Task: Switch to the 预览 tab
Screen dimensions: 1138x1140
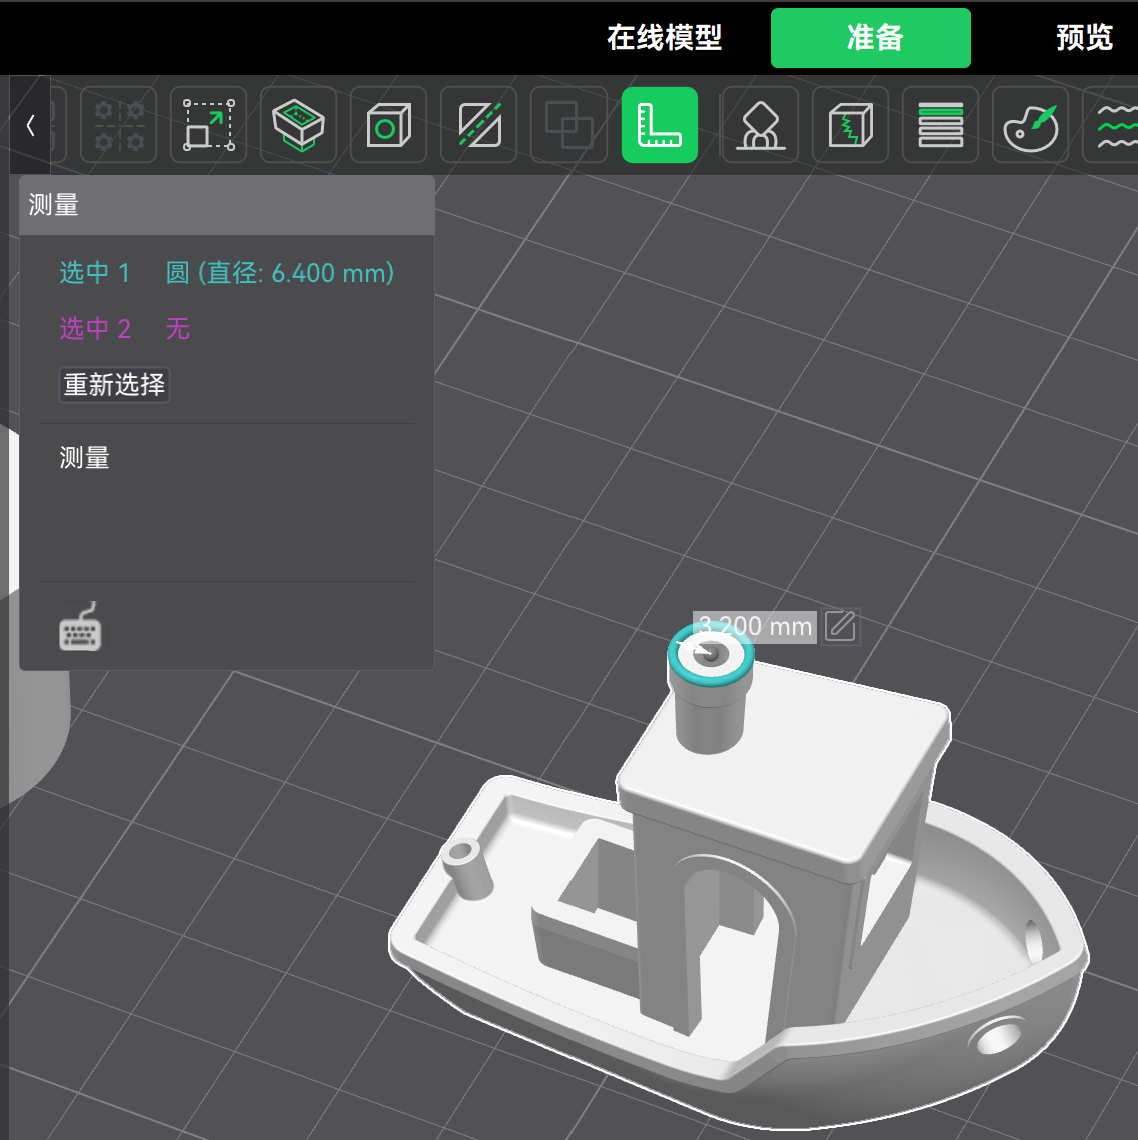Action: click(x=1084, y=38)
